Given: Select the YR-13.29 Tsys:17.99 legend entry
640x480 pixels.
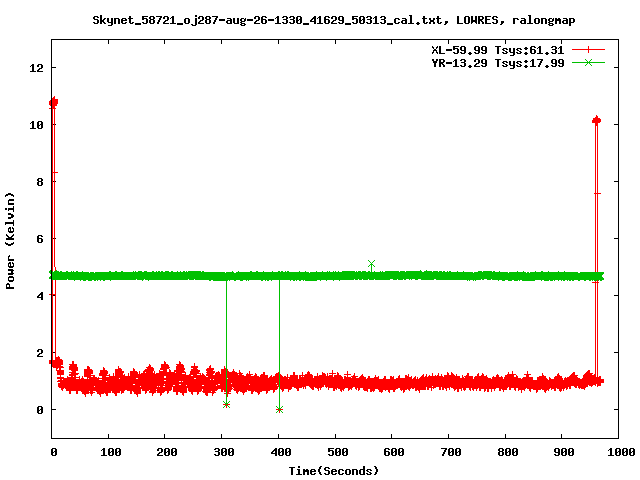Looking at the screenshot, I should (498, 63).
